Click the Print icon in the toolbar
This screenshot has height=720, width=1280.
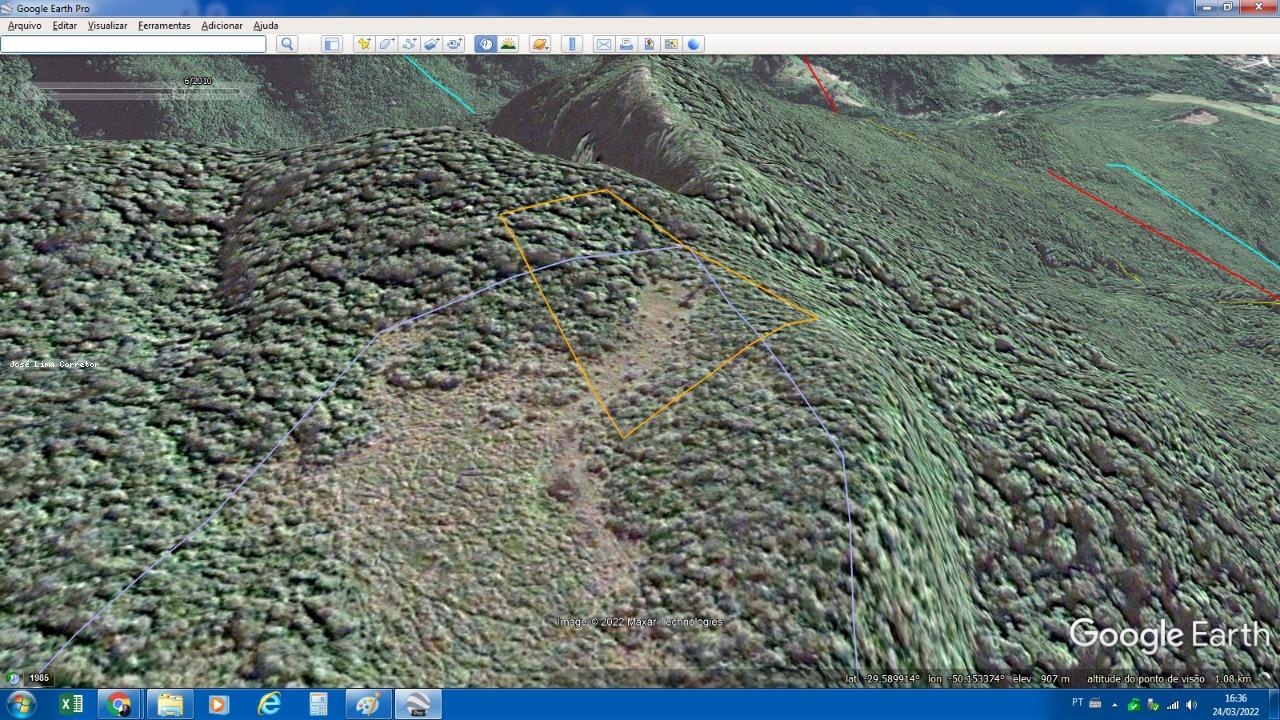626,44
